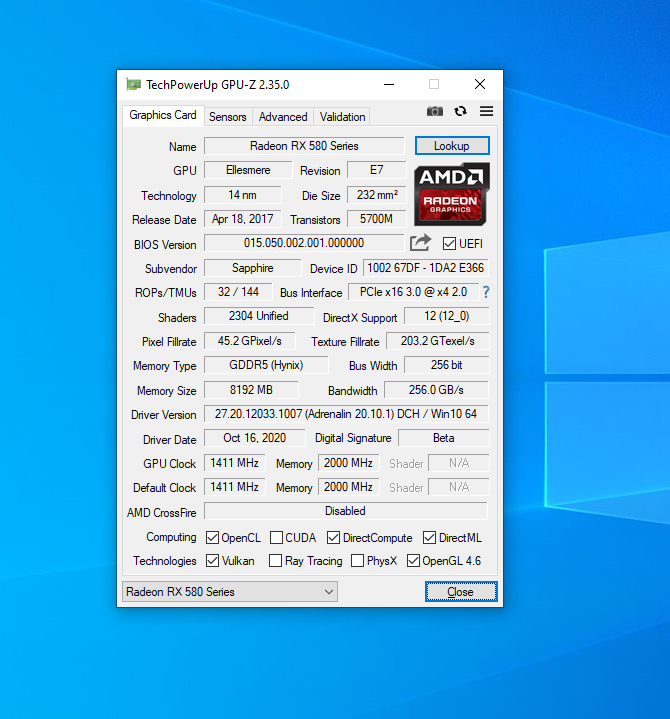
Task: Click the Default Clock 1411 MHz field
Action: [235, 487]
